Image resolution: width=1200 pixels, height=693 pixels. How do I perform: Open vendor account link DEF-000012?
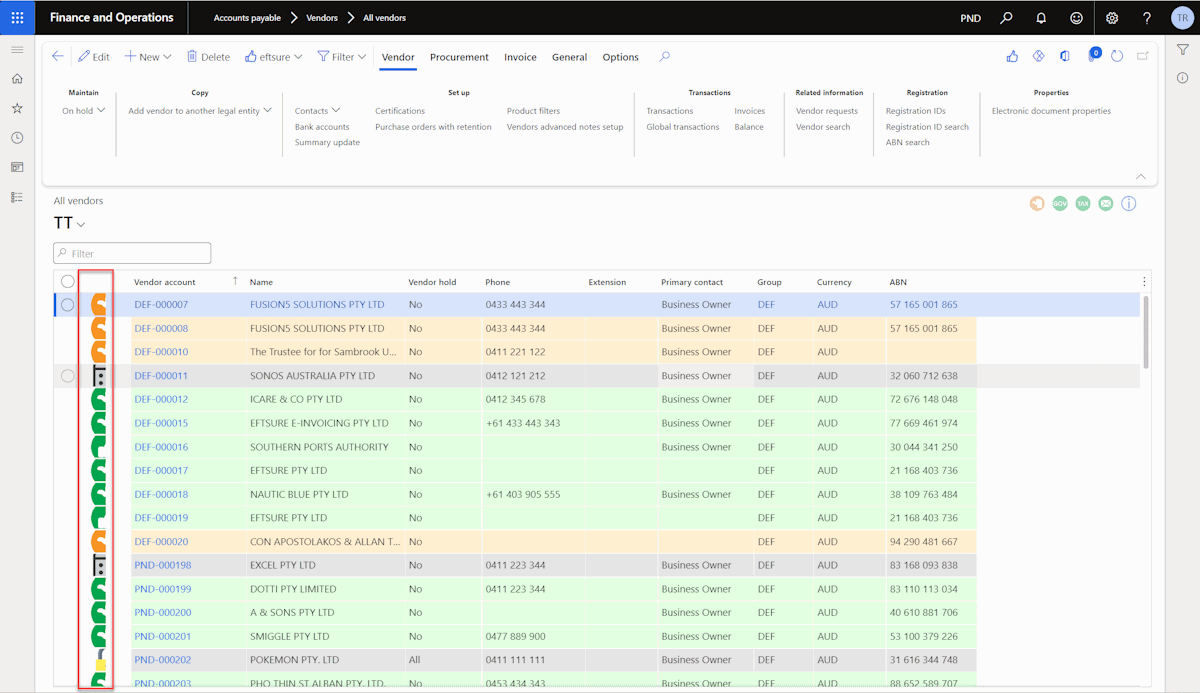tap(161, 400)
